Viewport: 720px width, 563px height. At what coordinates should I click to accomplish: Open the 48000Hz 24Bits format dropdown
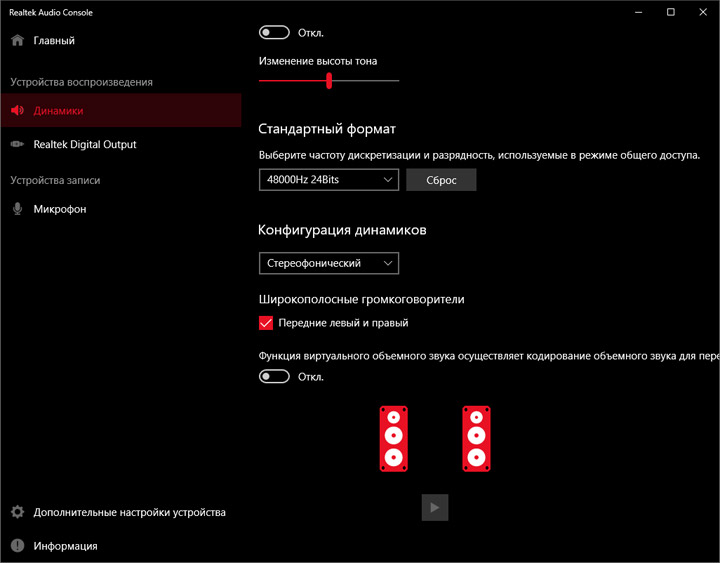(x=329, y=180)
